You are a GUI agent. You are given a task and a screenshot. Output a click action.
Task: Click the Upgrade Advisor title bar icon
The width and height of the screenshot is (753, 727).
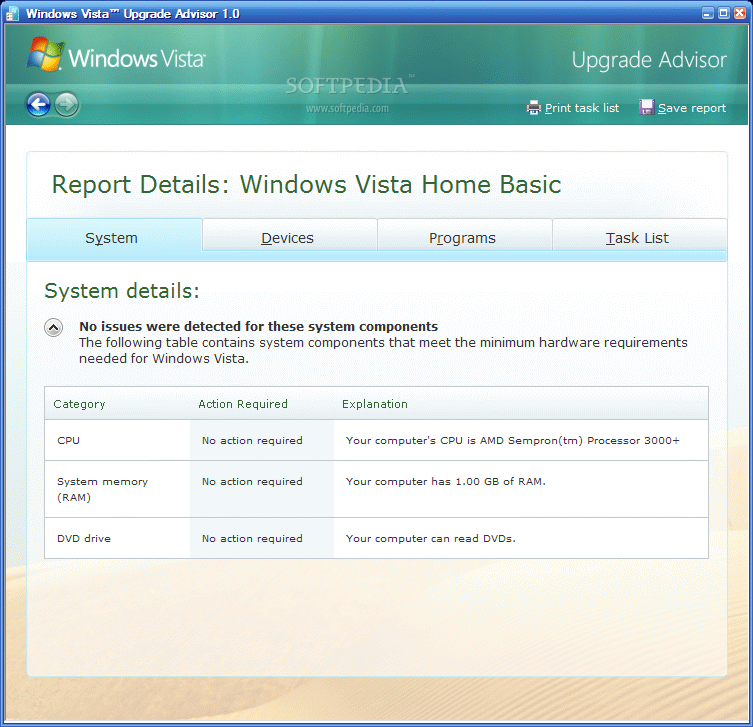[x=12, y=13]
